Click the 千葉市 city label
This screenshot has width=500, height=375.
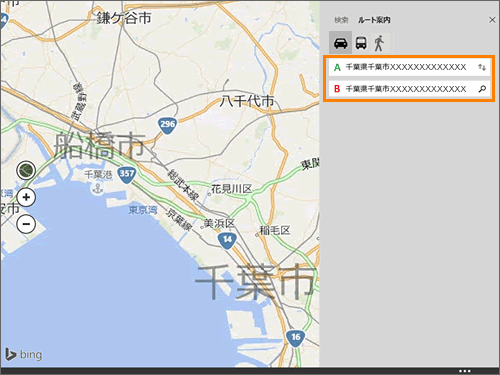[255, 281]
